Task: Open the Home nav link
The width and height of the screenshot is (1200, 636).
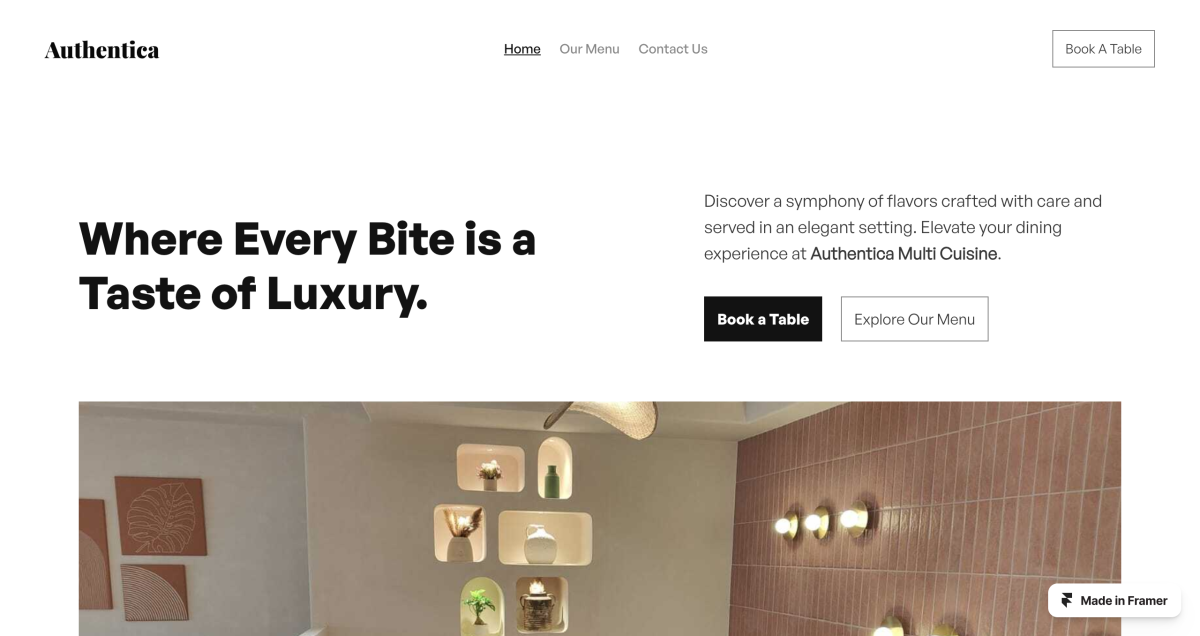Action: coord(522,49)
